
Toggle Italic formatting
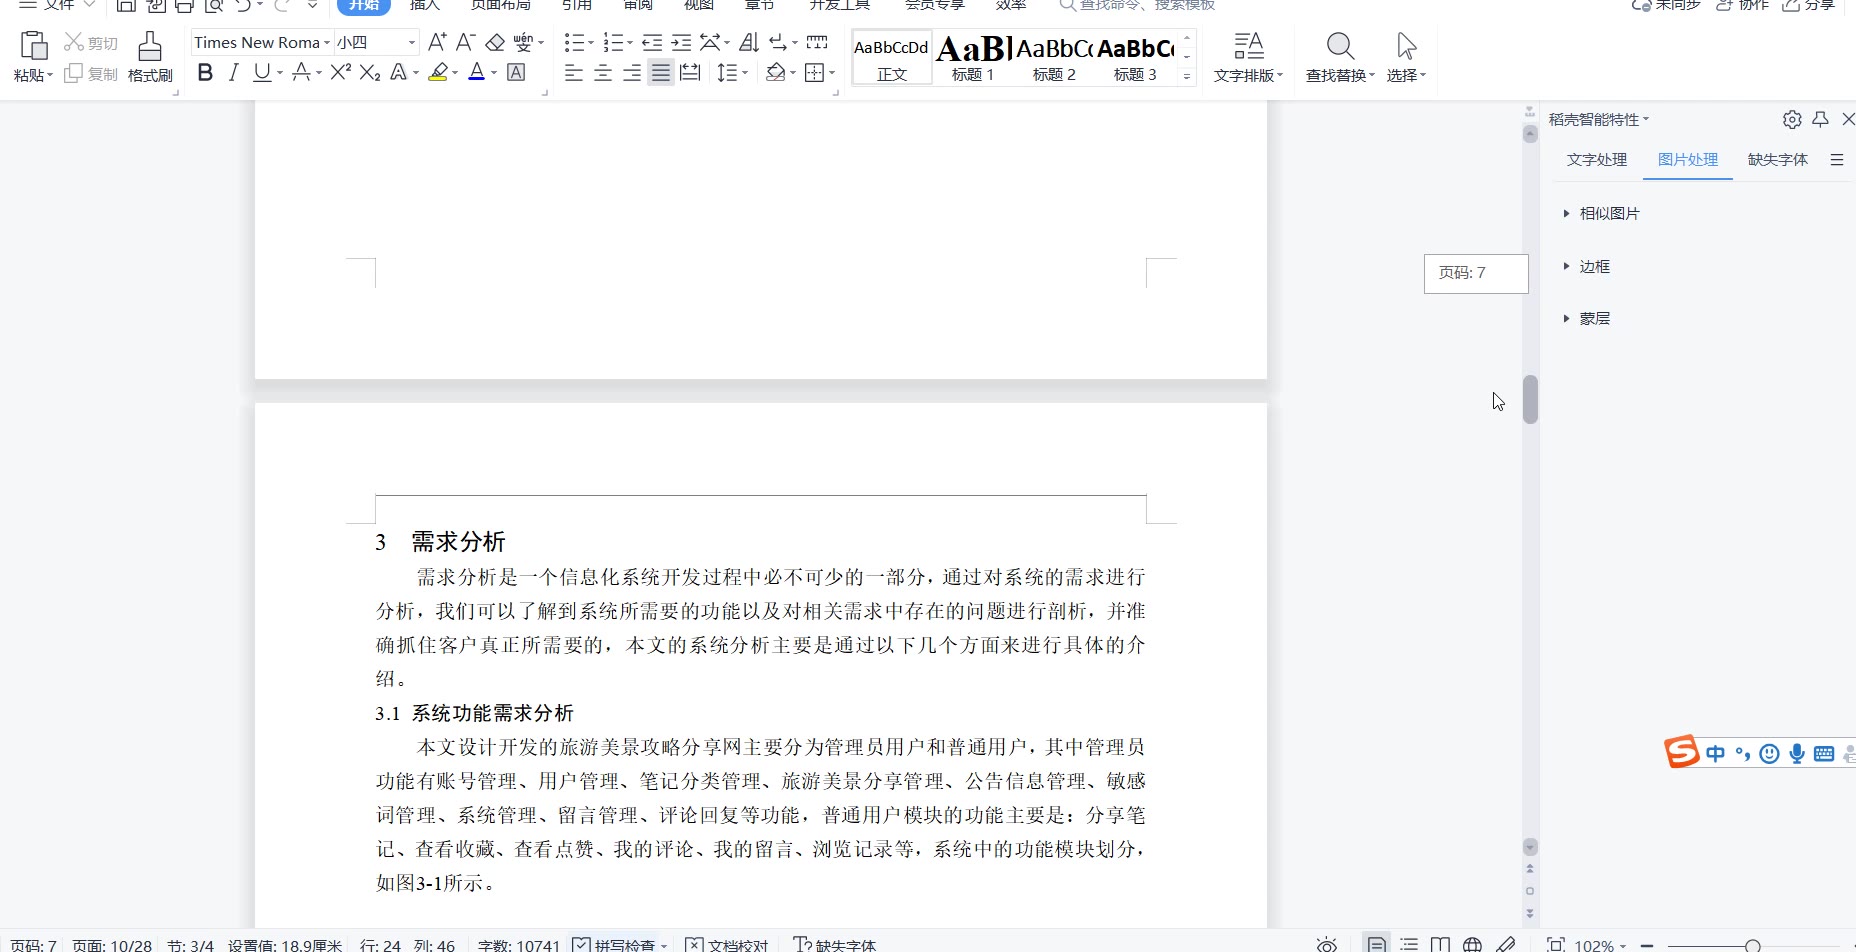(233, 72)
